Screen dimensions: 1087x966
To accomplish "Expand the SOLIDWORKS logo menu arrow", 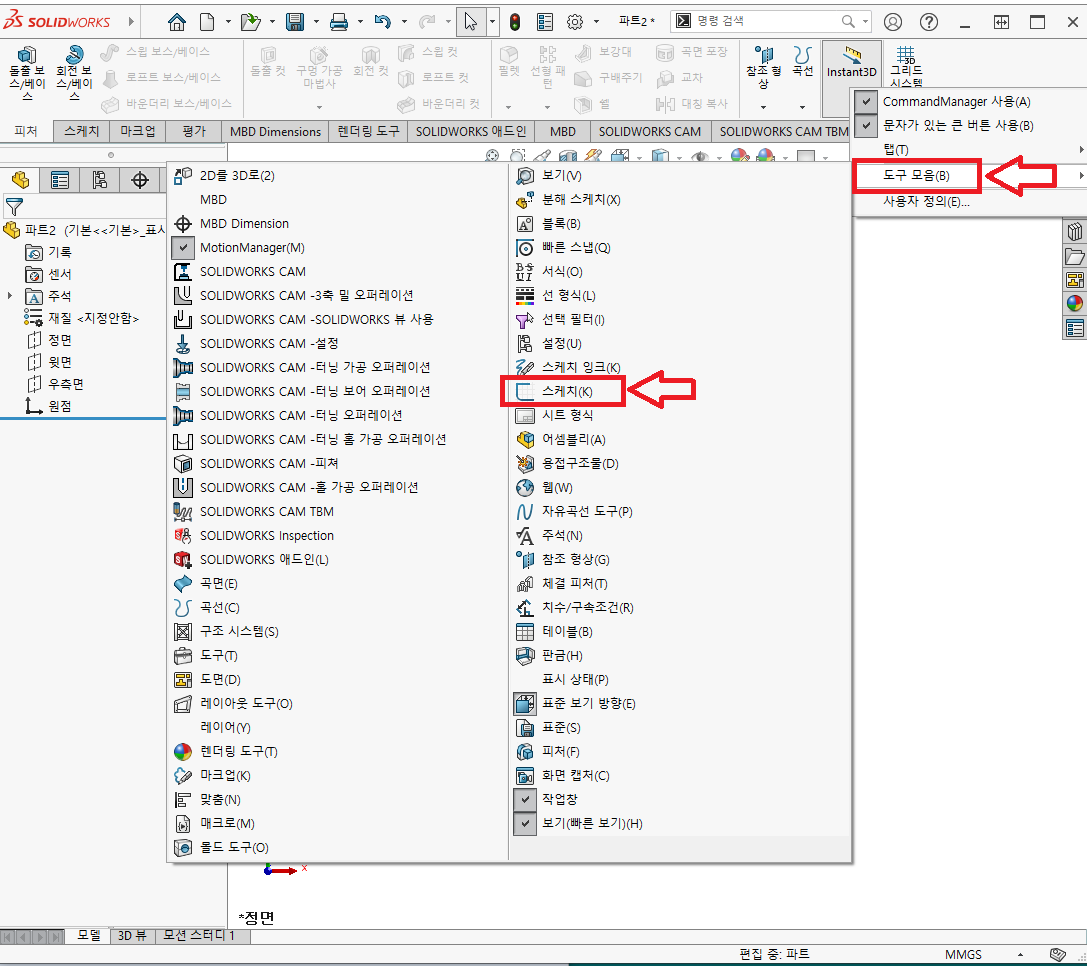I will [x=130, y=22].
